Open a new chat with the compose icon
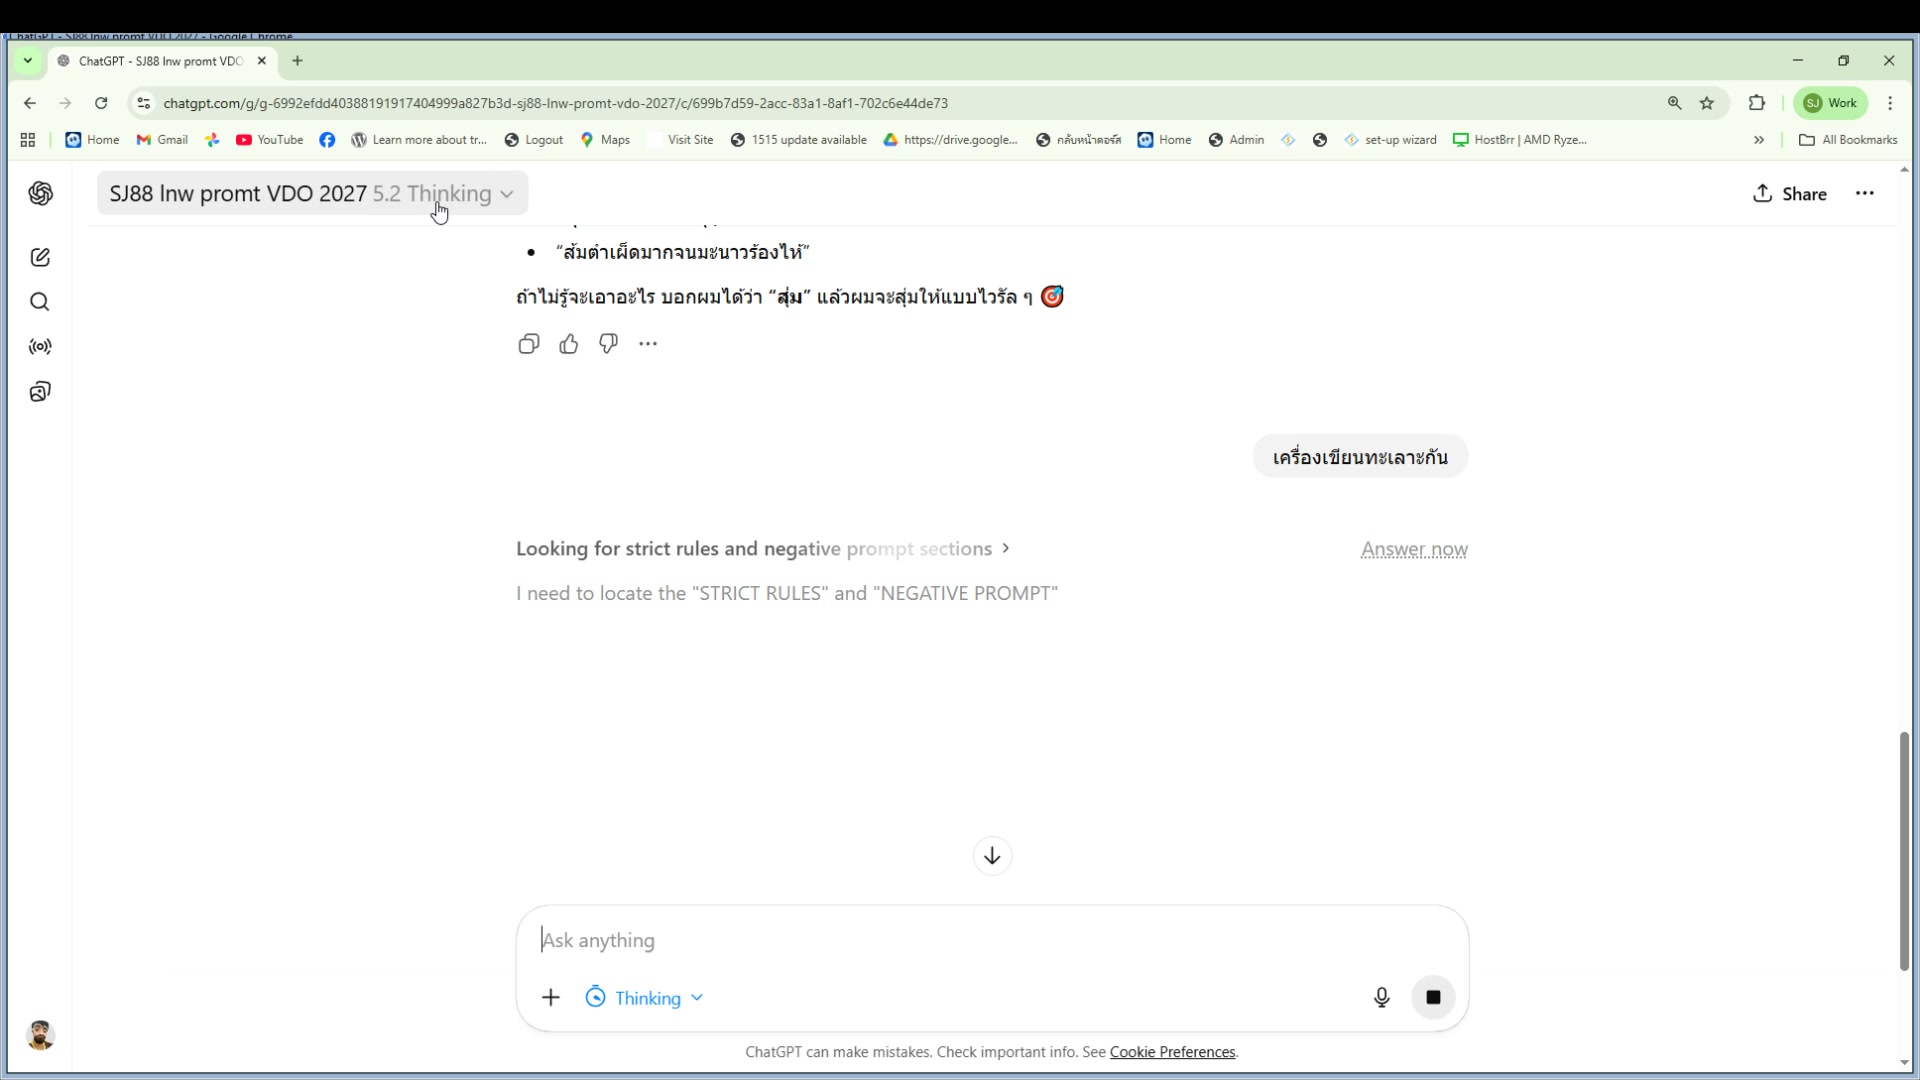 [40, 257]
